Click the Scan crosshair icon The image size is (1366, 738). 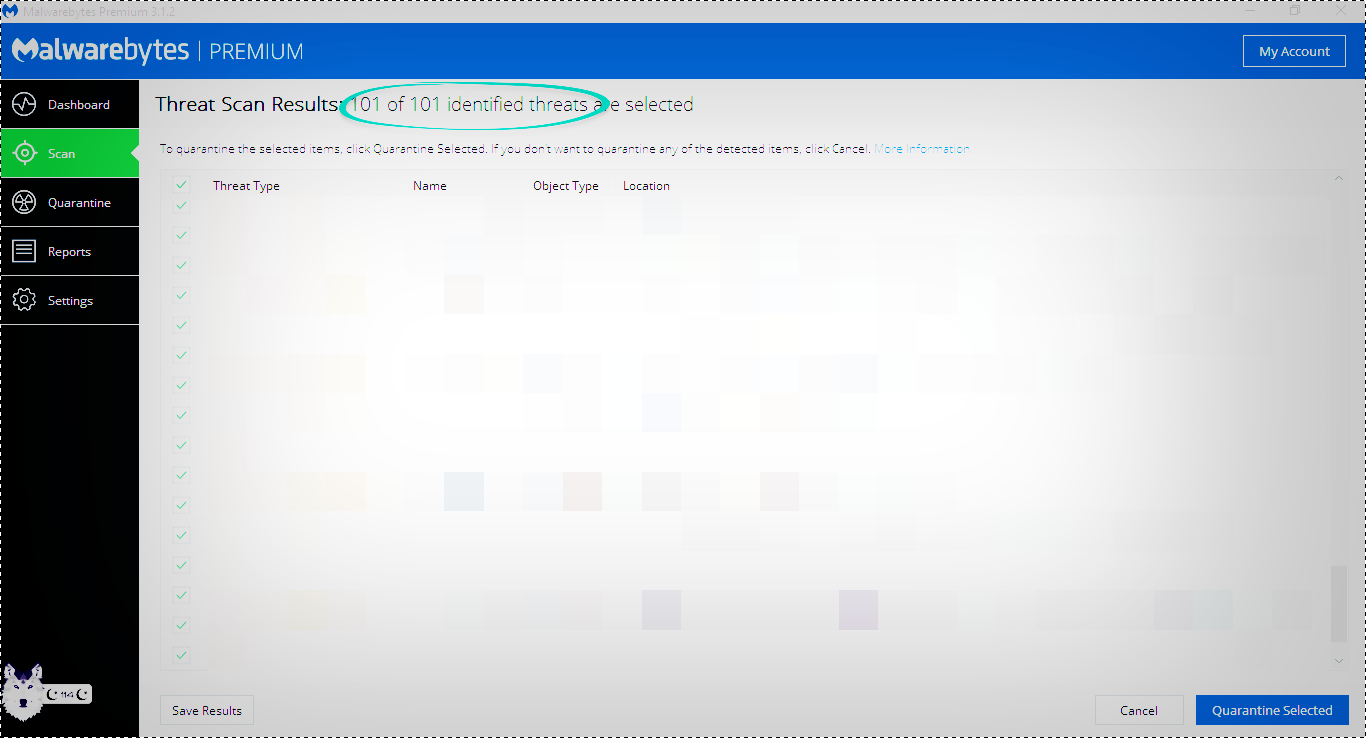[25, 154]
